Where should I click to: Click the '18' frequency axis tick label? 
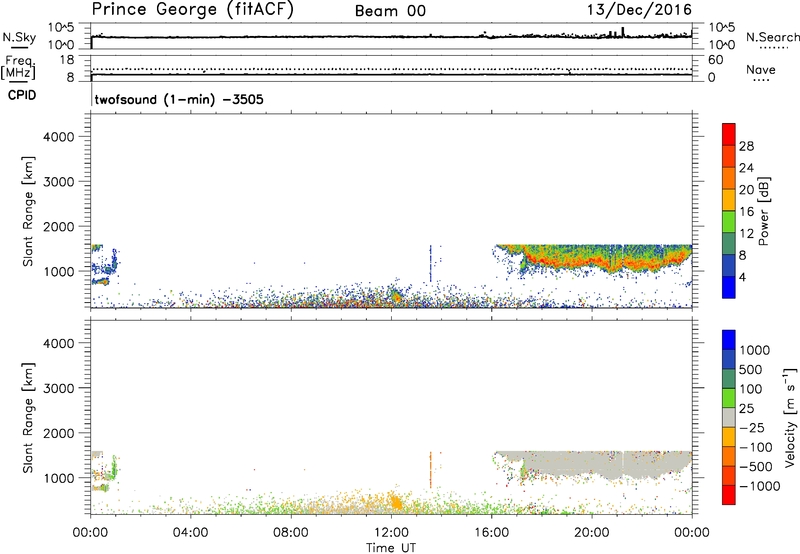pos(67,60)
